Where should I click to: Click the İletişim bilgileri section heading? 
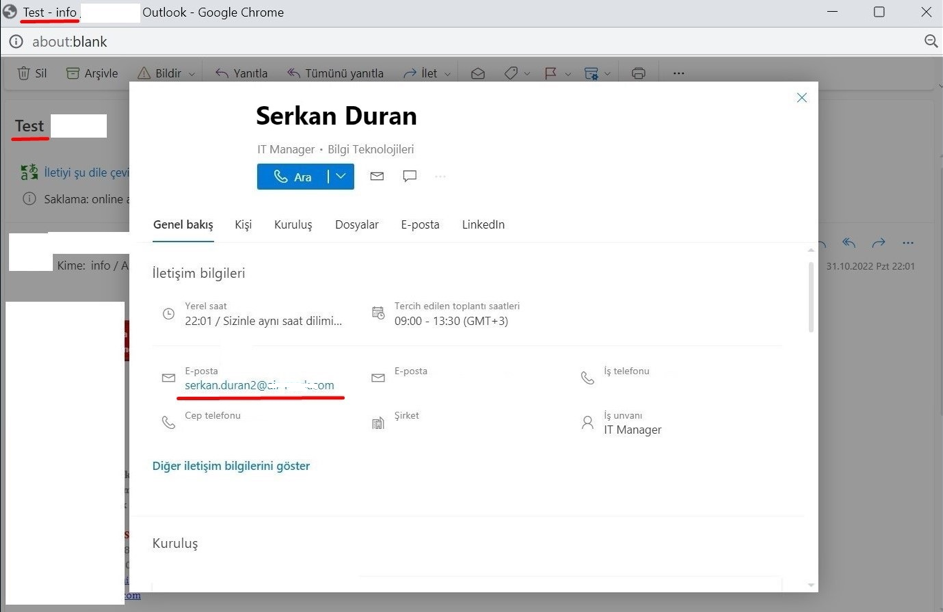pos(198,273)
